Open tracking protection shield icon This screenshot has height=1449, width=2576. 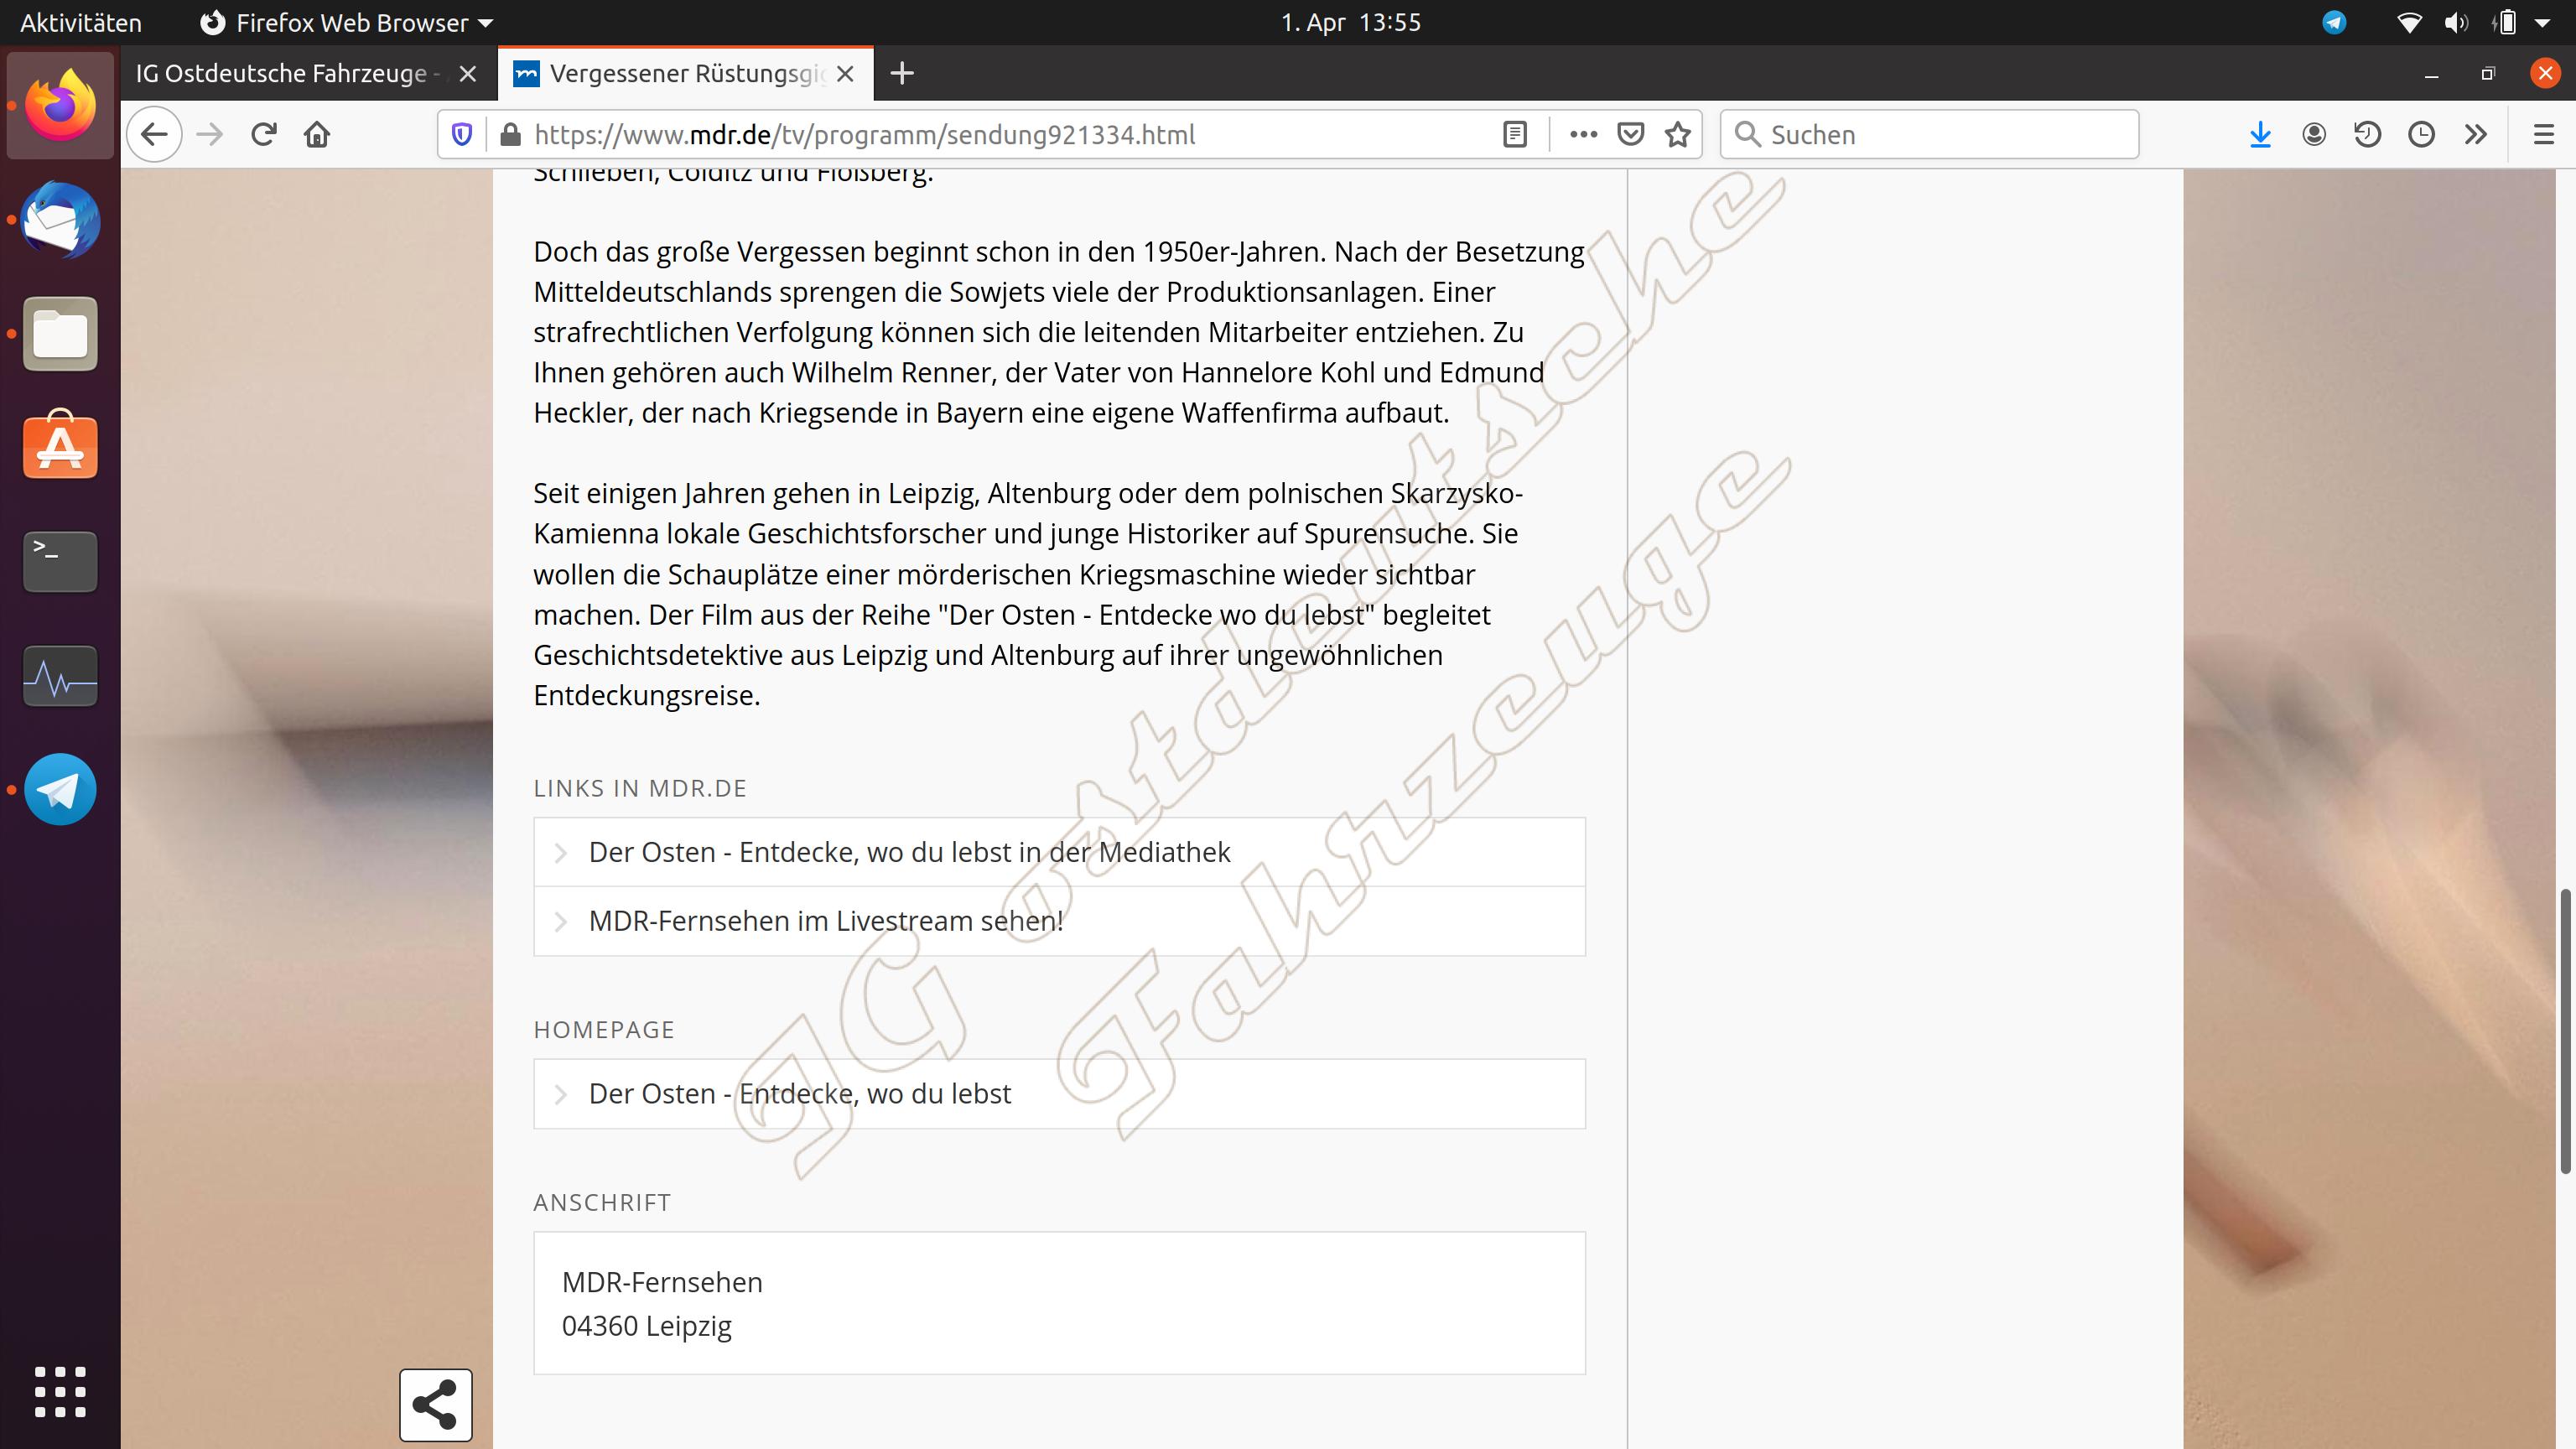(x=462, y=134)
